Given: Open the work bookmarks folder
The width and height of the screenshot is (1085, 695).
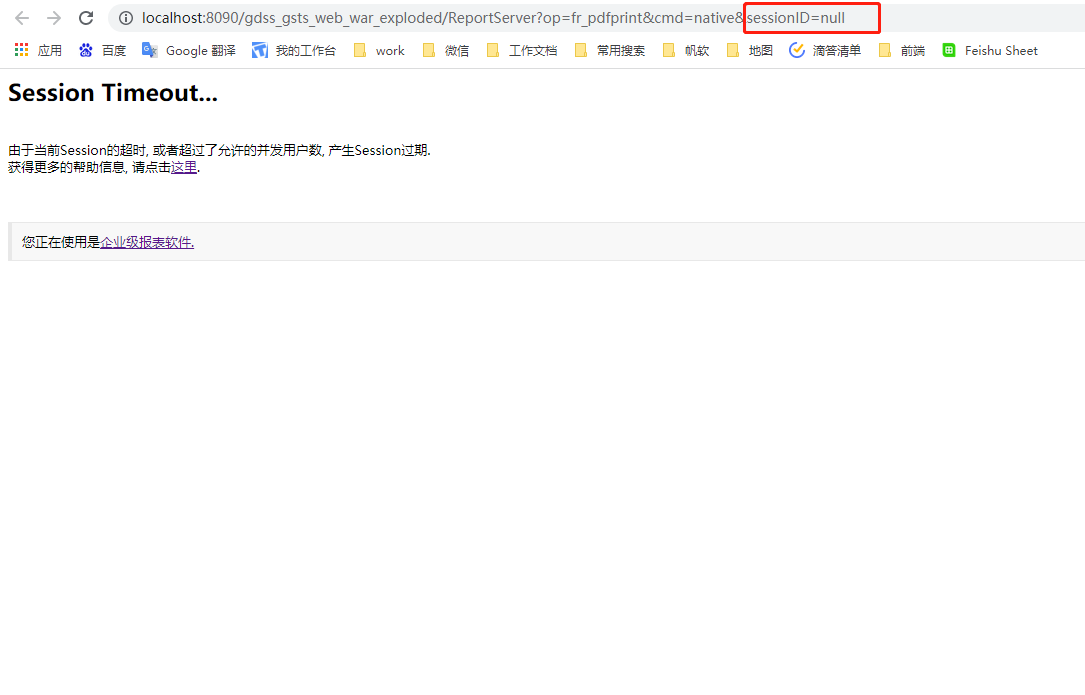Looking at the screenshot, I should [379, 51].
